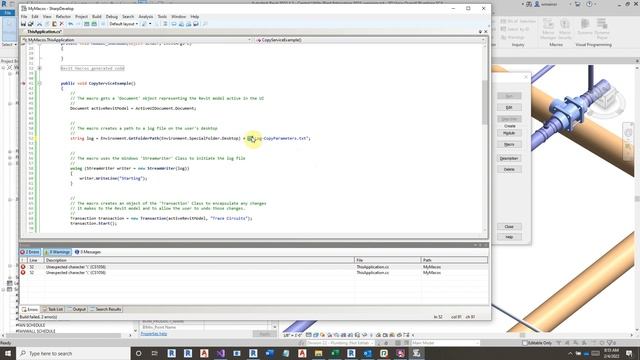Open the CopyServiceExample() member dropdown
The image size is (640, 360).
370,40
